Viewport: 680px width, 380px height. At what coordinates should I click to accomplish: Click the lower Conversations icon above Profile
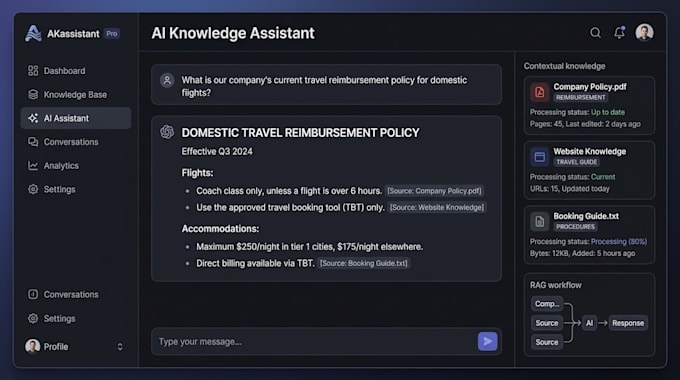(33, 295)
